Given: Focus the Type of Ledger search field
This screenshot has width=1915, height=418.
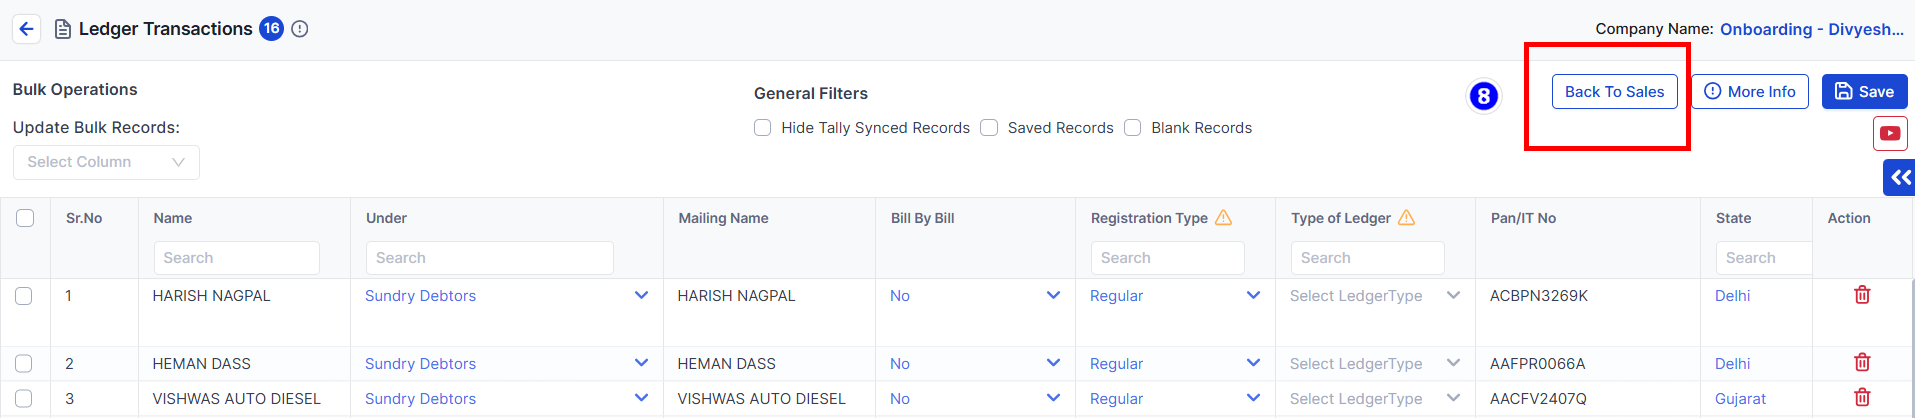Looking at the screenshot, I should pos(1367,258).
